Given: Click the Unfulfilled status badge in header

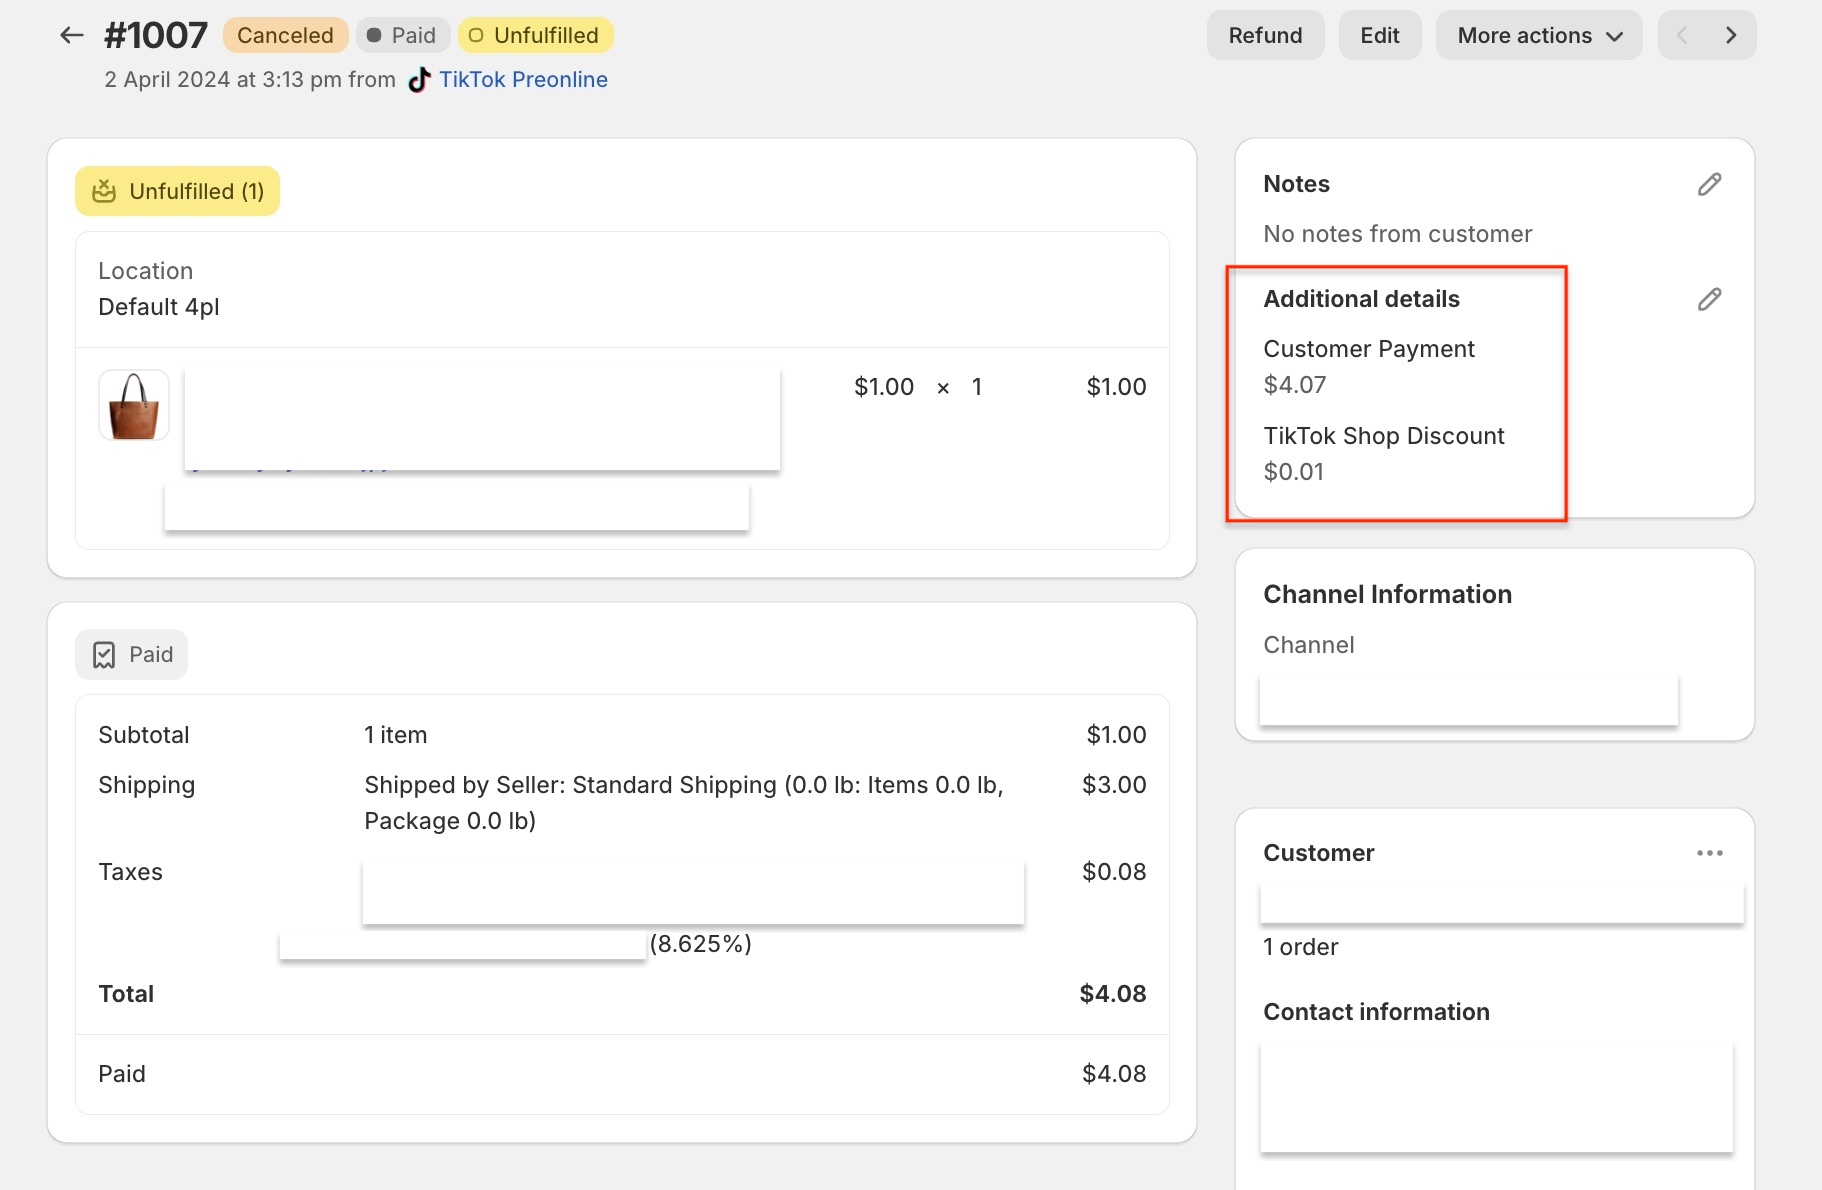Looking at the screenshot, I should [x=535, y=36].
